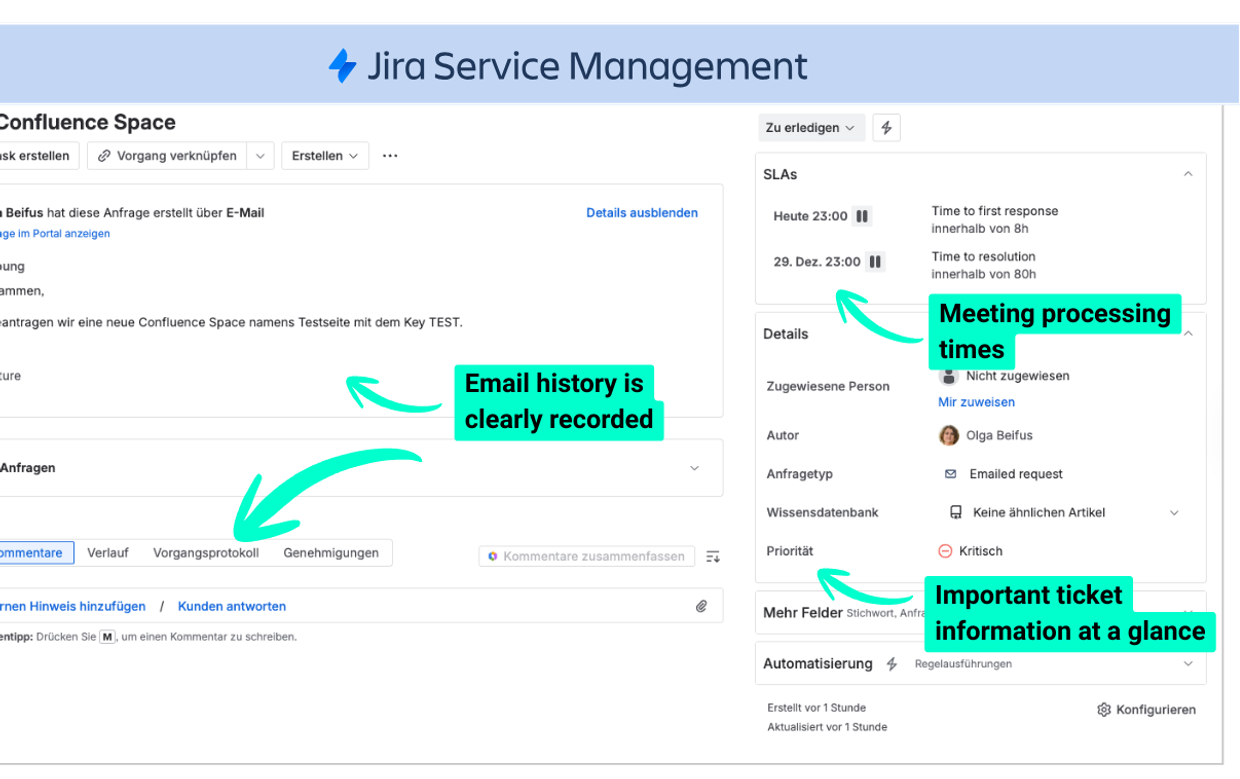The height and width of the screenshot is (779, 1240).
Task: Click the Nicht zugewiesen value
Action: [1018, 376]
